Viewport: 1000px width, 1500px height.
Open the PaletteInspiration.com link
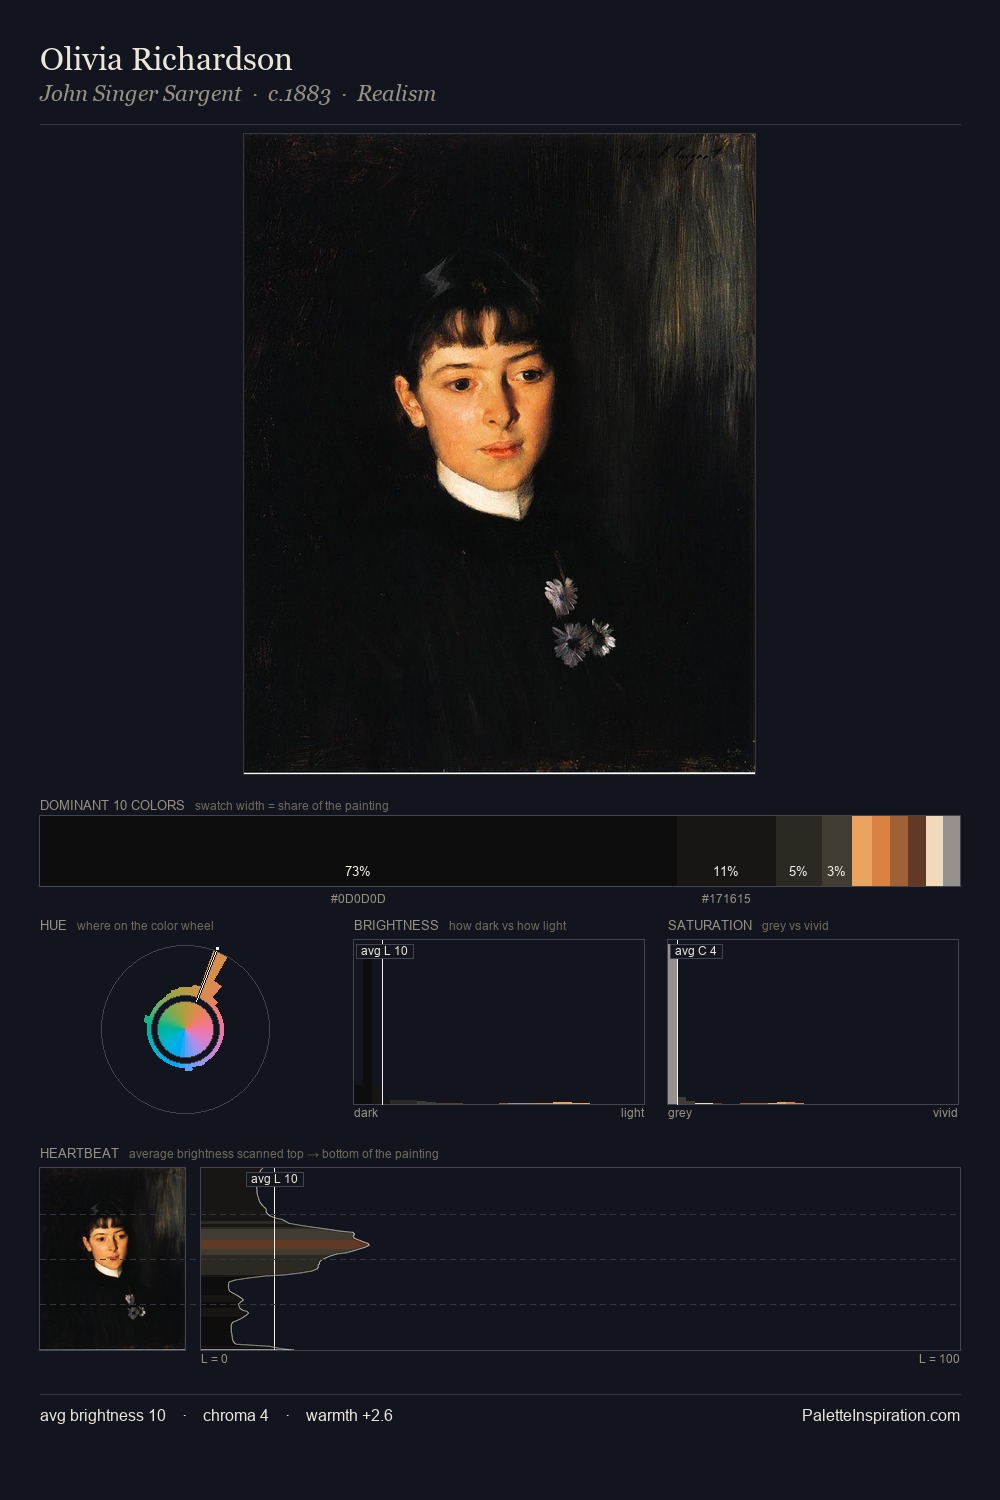[x=881, y=1416]
